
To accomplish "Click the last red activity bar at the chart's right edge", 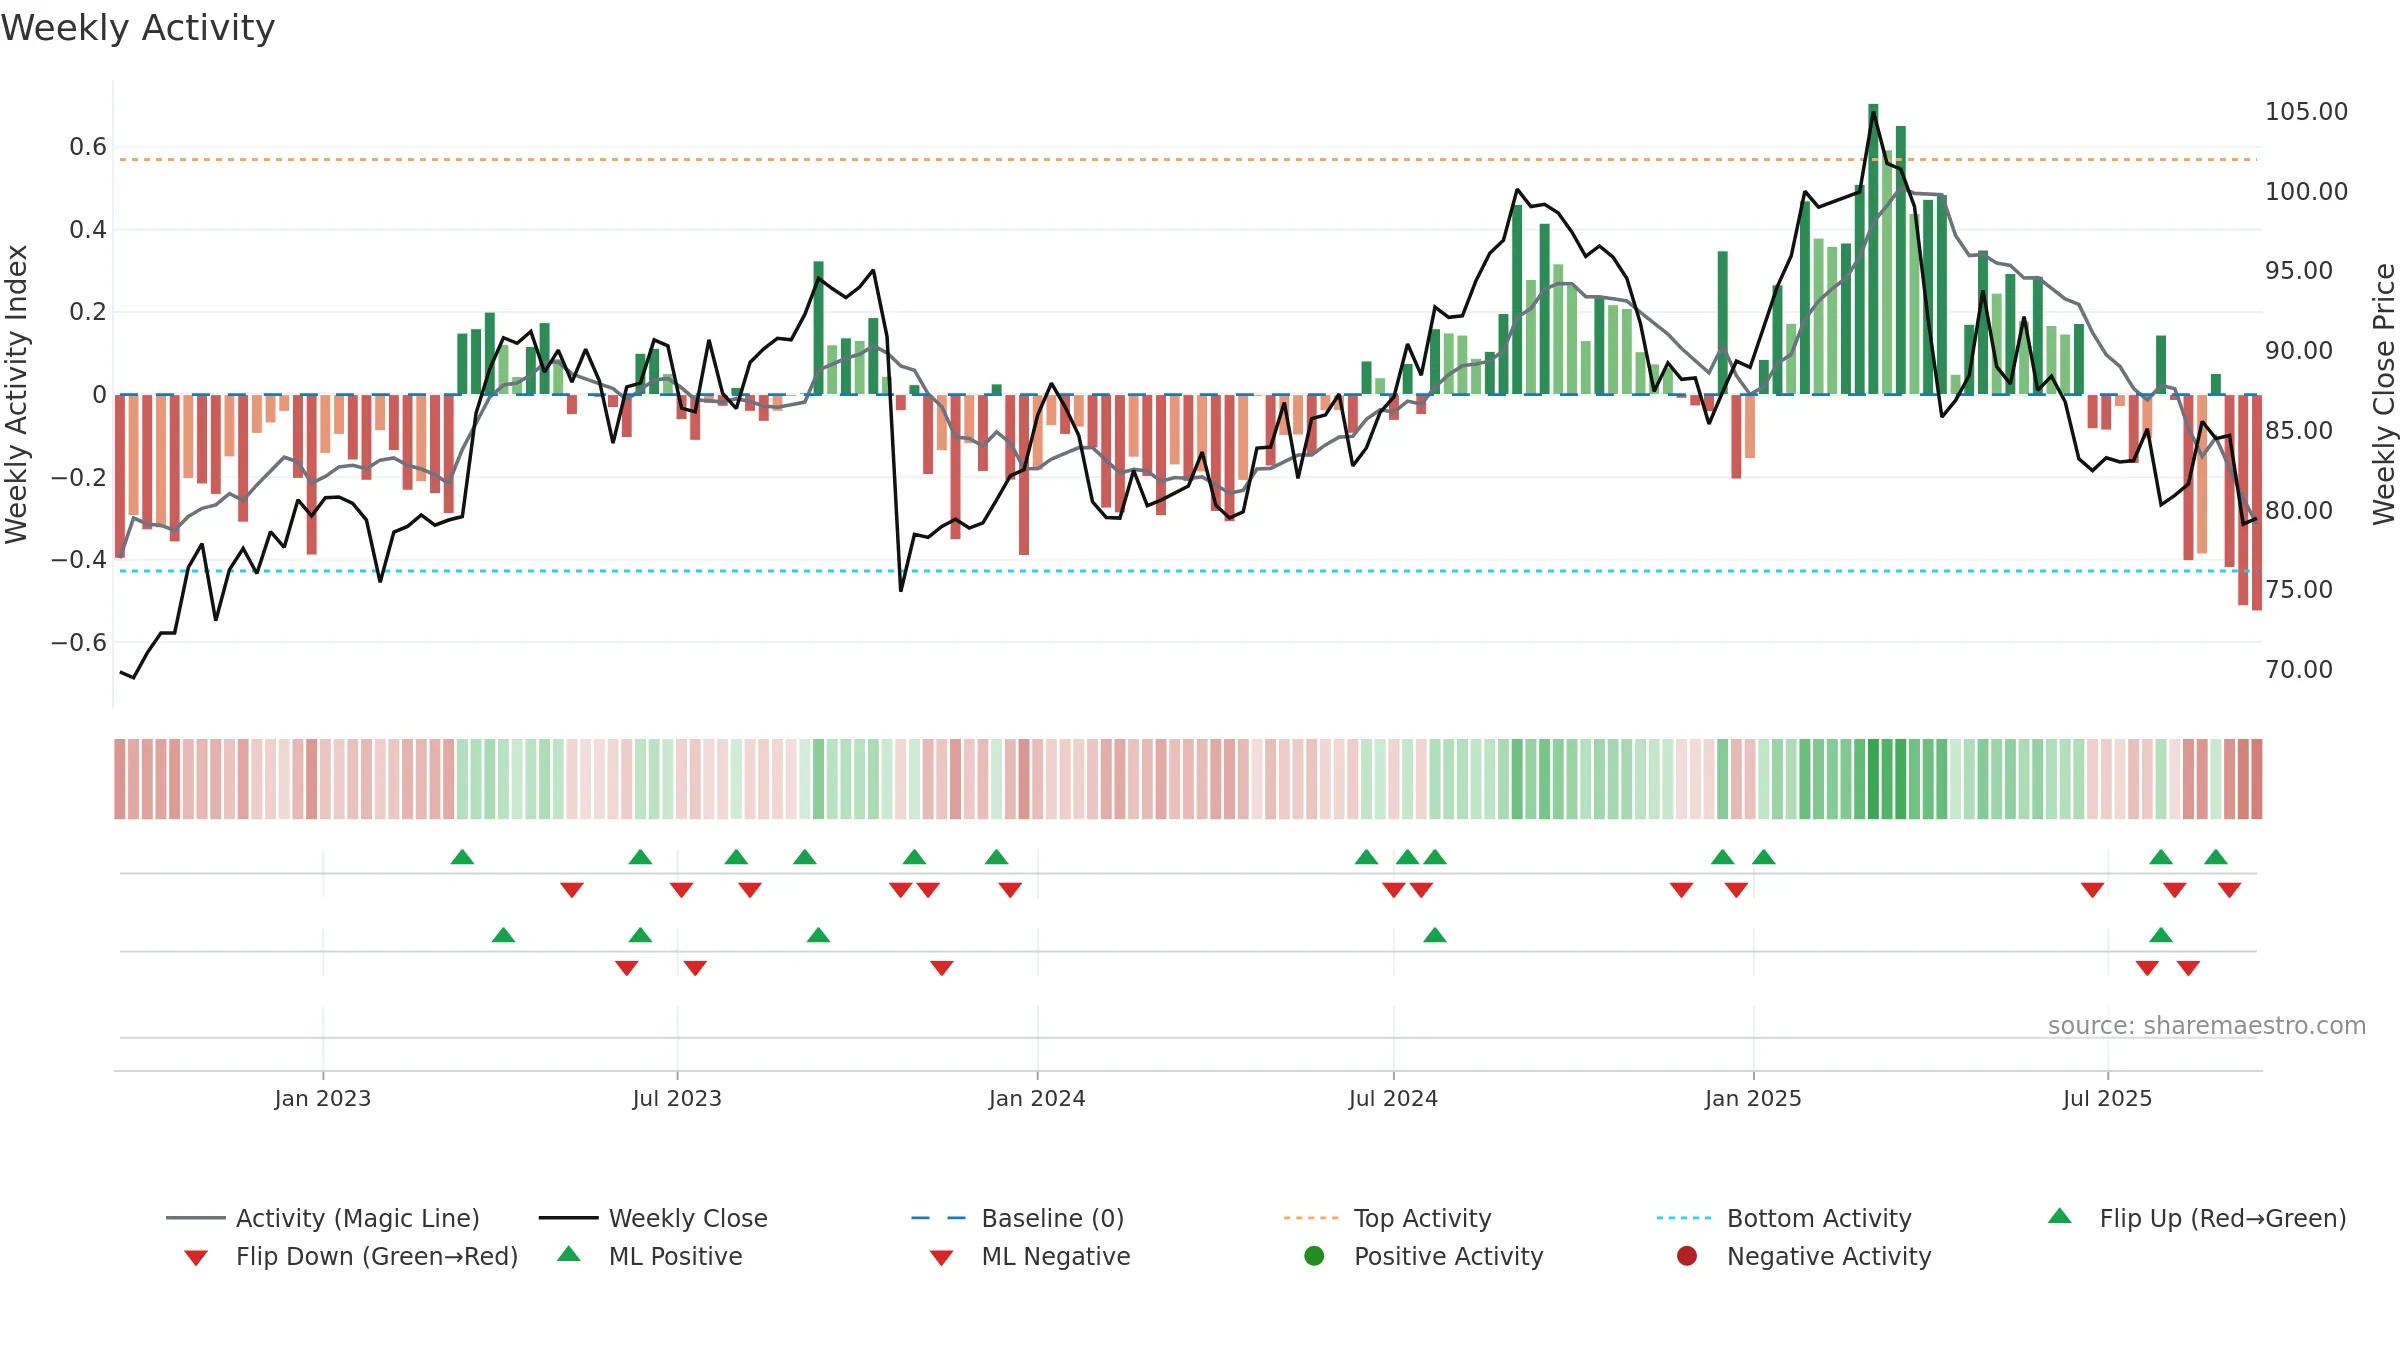I will click(2257, 502).
